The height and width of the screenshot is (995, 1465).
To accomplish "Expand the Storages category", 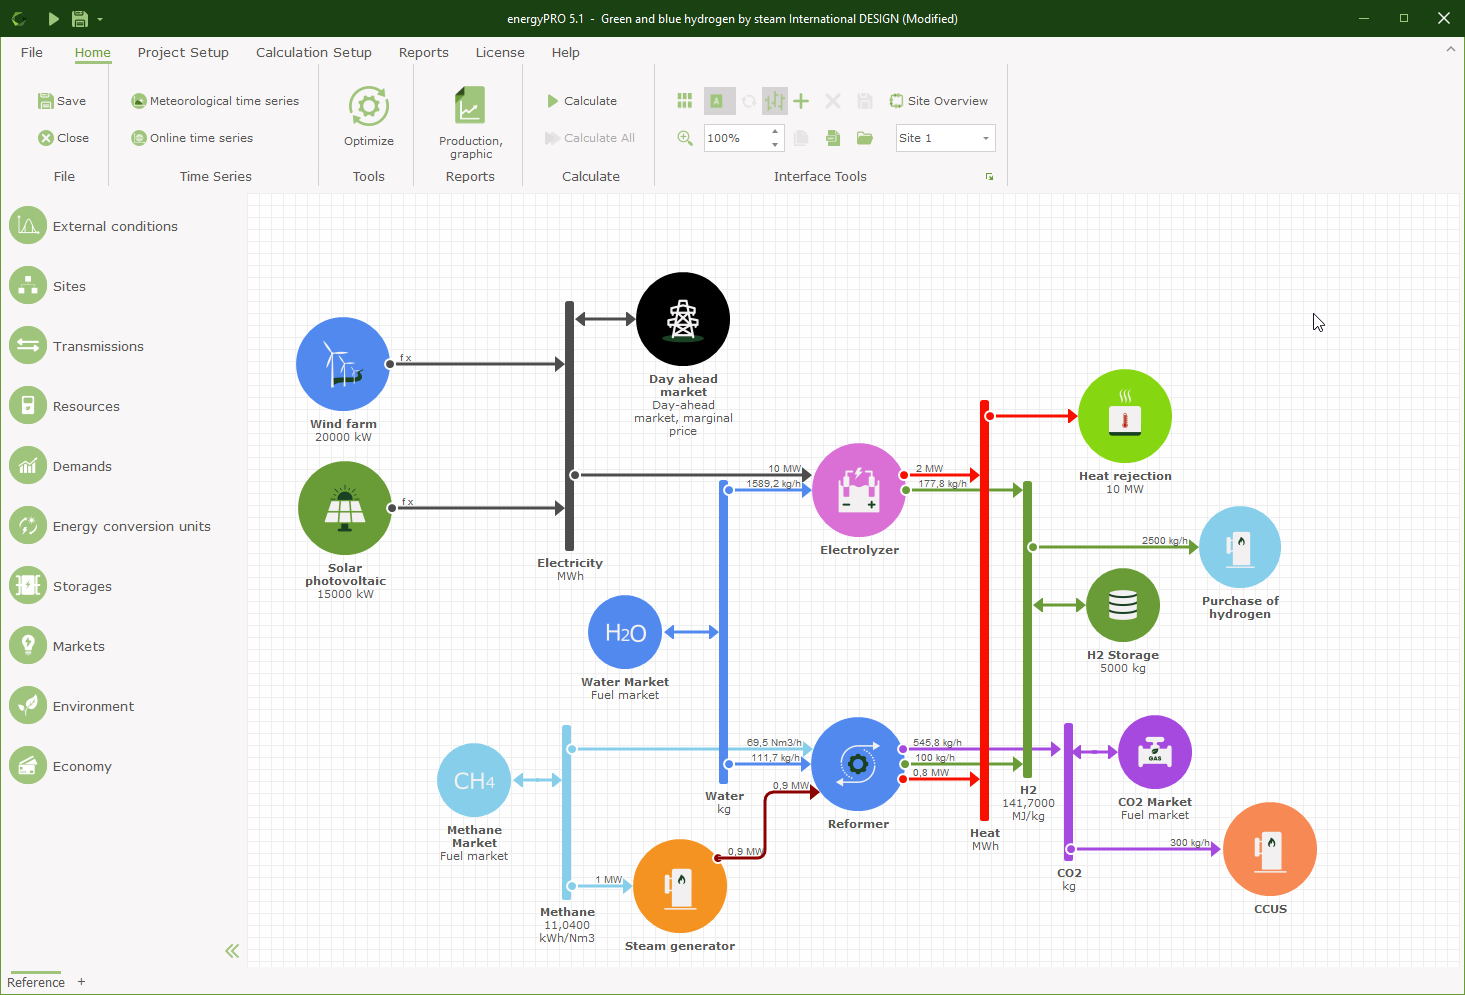I will click(x=61, y=586).
